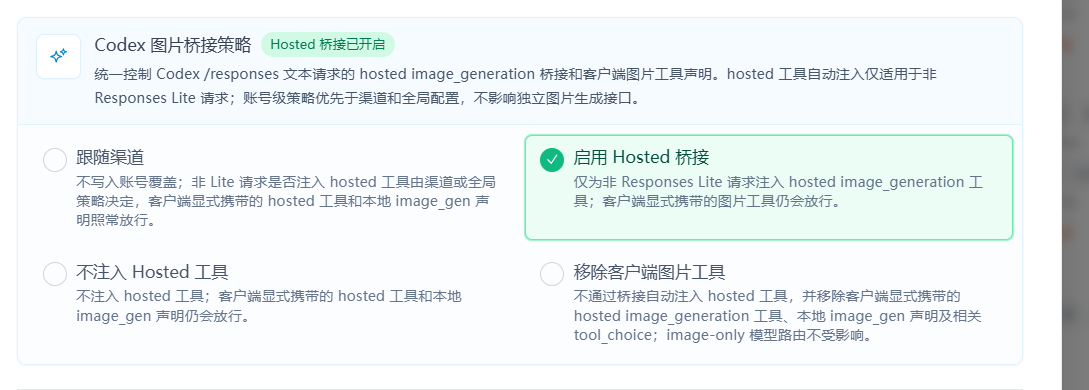Click the light blue header band of the policy card
This screenshot has width=1089, height=390.
pos(520,71)
